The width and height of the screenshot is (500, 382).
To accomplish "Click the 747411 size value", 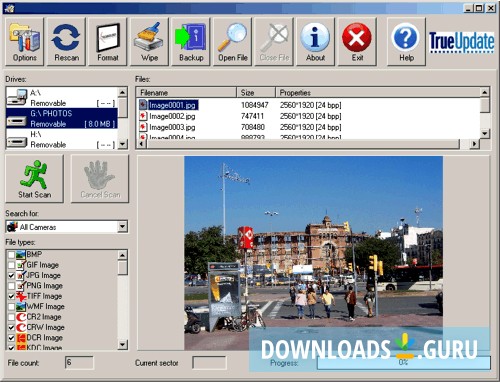I will click(x=252, y=116).
